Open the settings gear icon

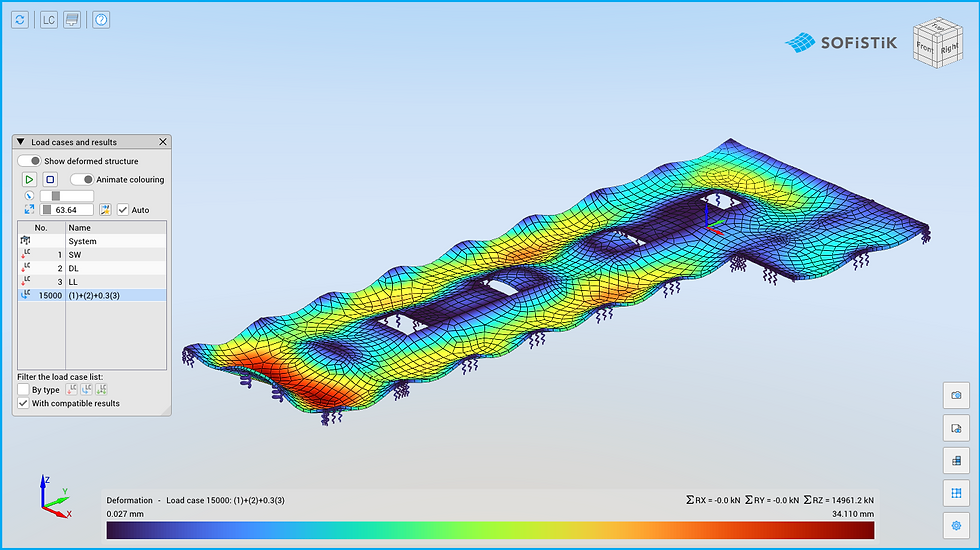coord(956,526)
